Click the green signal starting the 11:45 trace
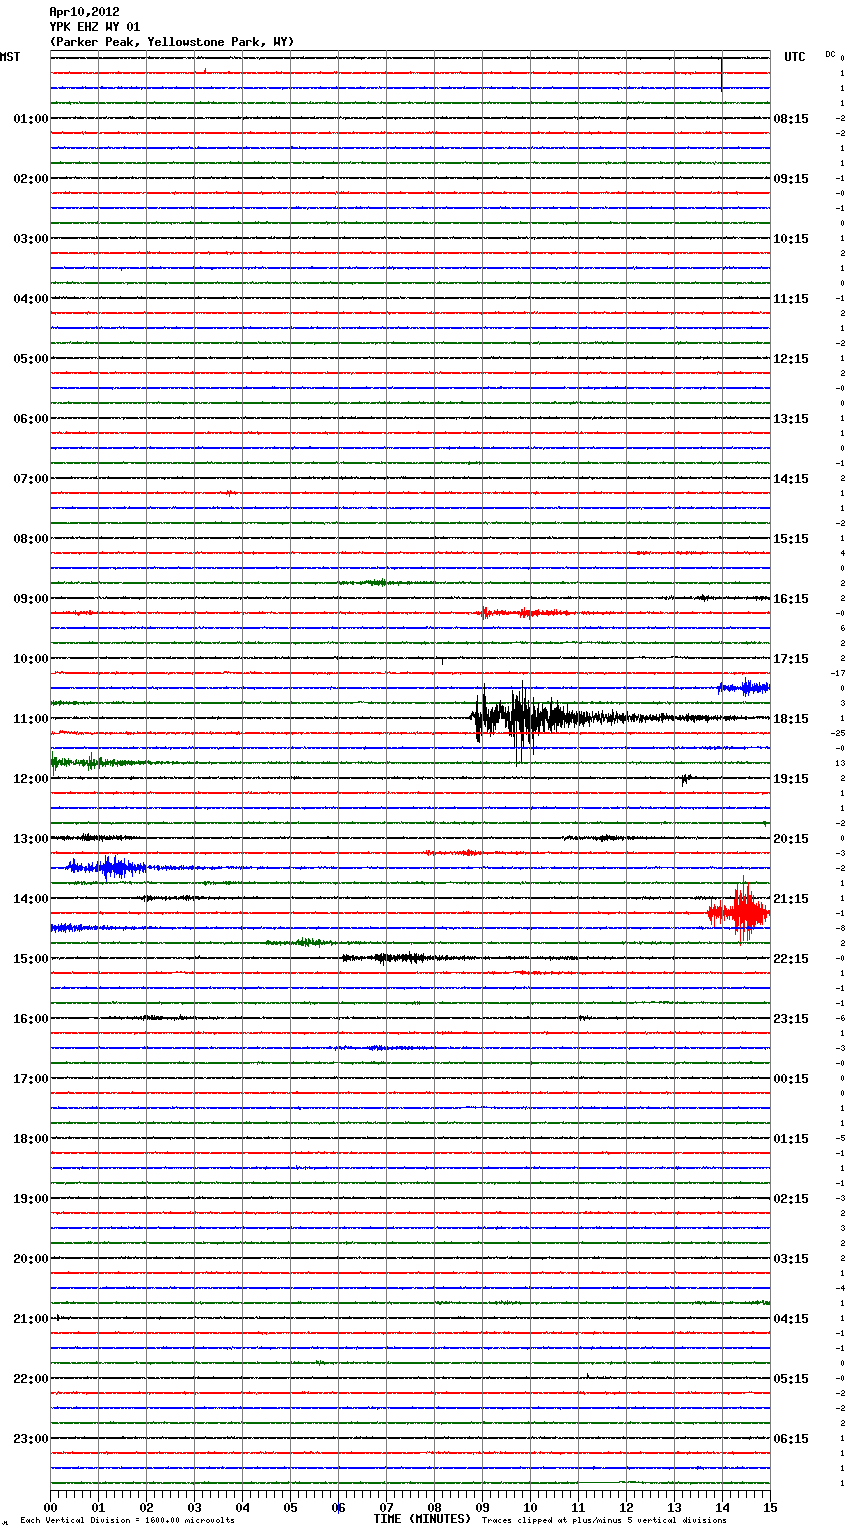Image resolution: width=850 pixels, height=1534 pixels. 92,762
